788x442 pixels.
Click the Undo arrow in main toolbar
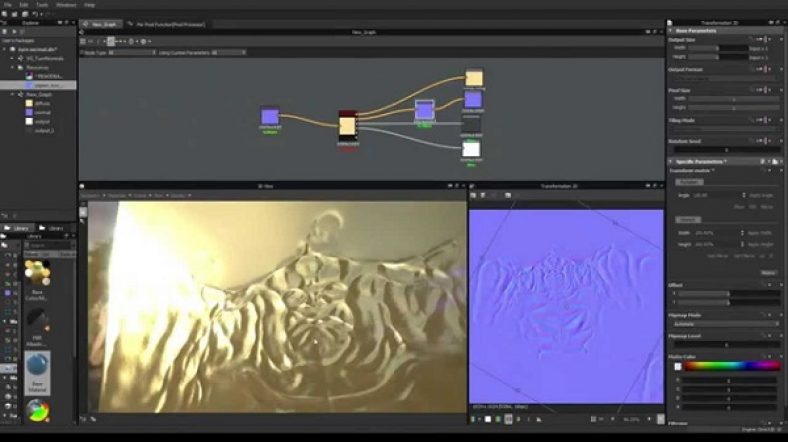(35, 14)
